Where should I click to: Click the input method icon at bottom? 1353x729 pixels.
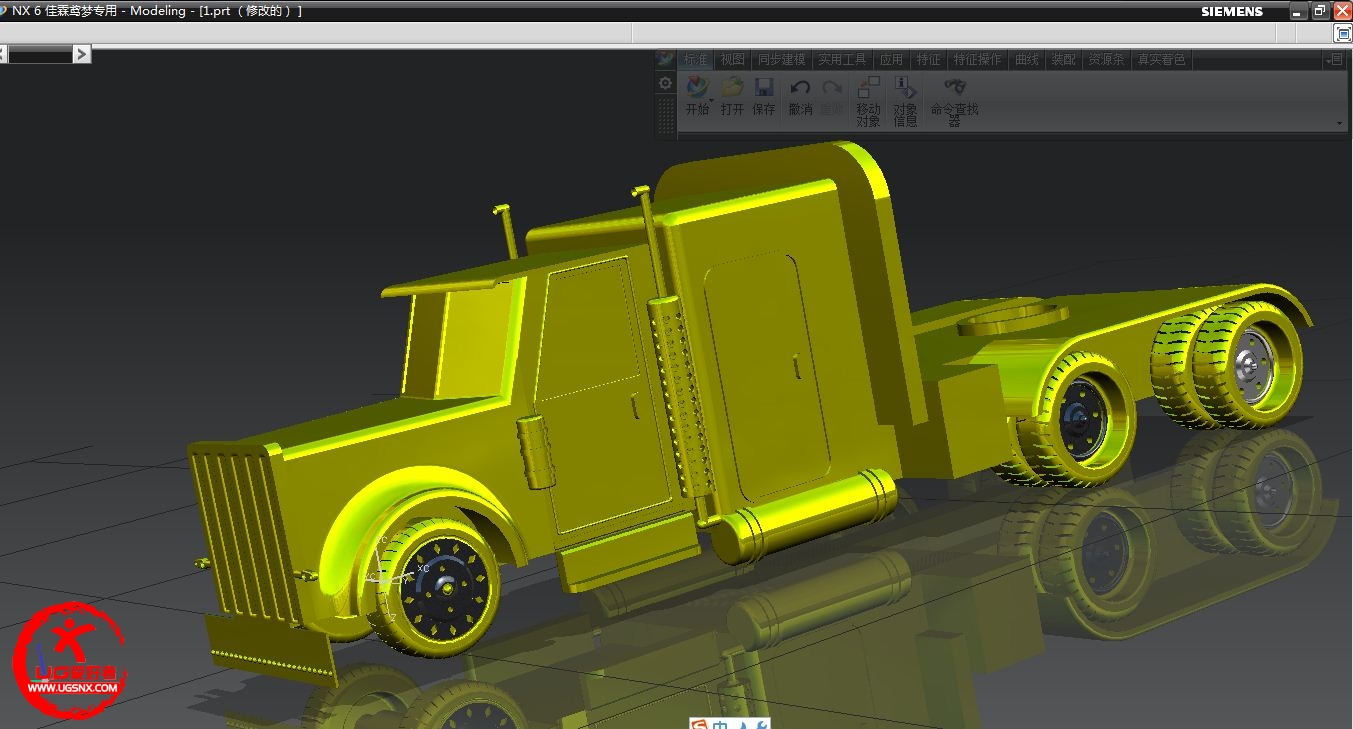(700, 724)
